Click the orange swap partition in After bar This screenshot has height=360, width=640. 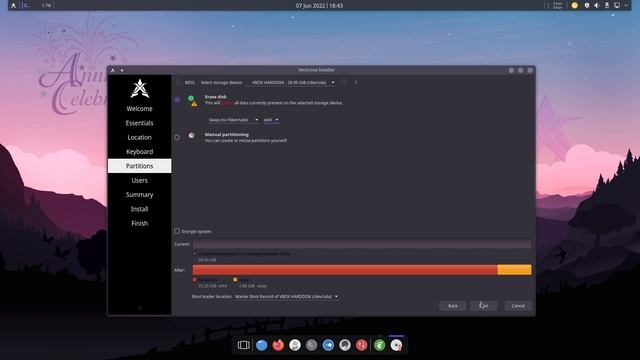pos(514,269)
